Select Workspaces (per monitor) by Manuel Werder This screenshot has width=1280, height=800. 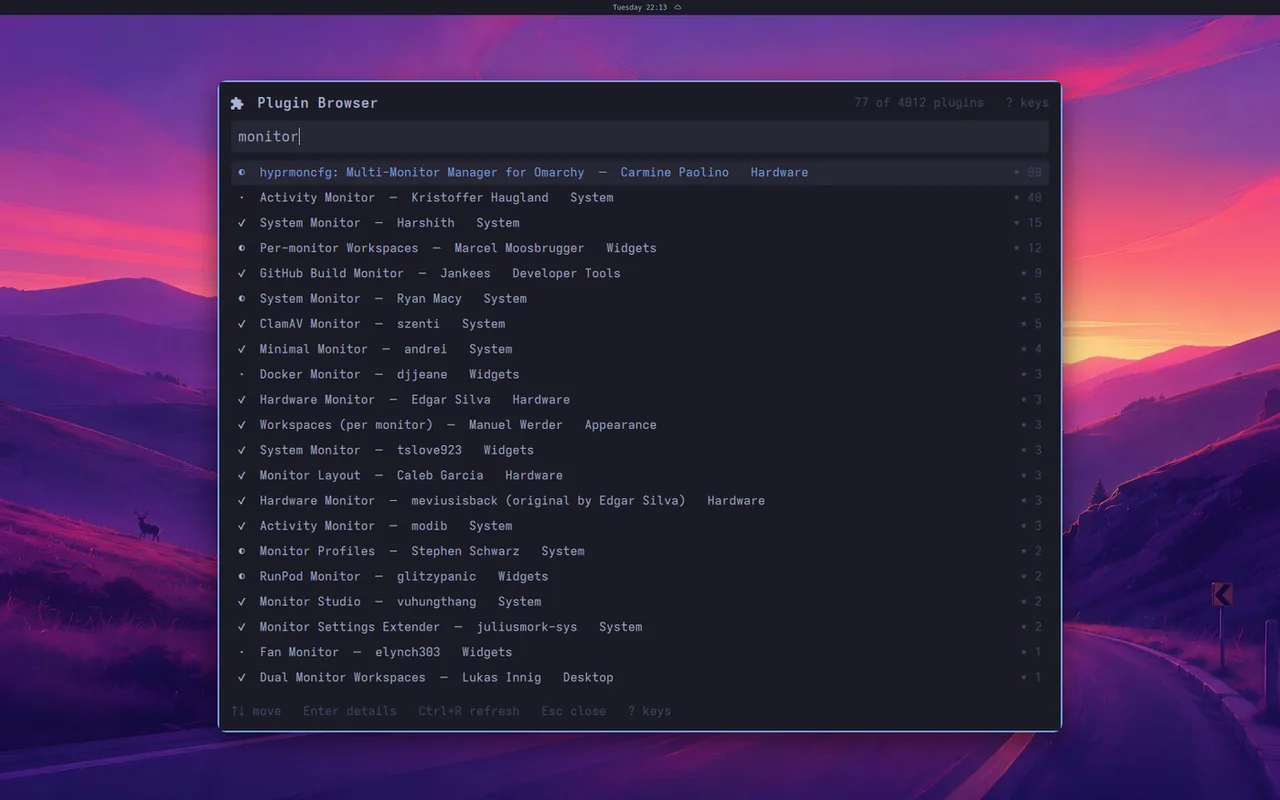click(640, 425)
